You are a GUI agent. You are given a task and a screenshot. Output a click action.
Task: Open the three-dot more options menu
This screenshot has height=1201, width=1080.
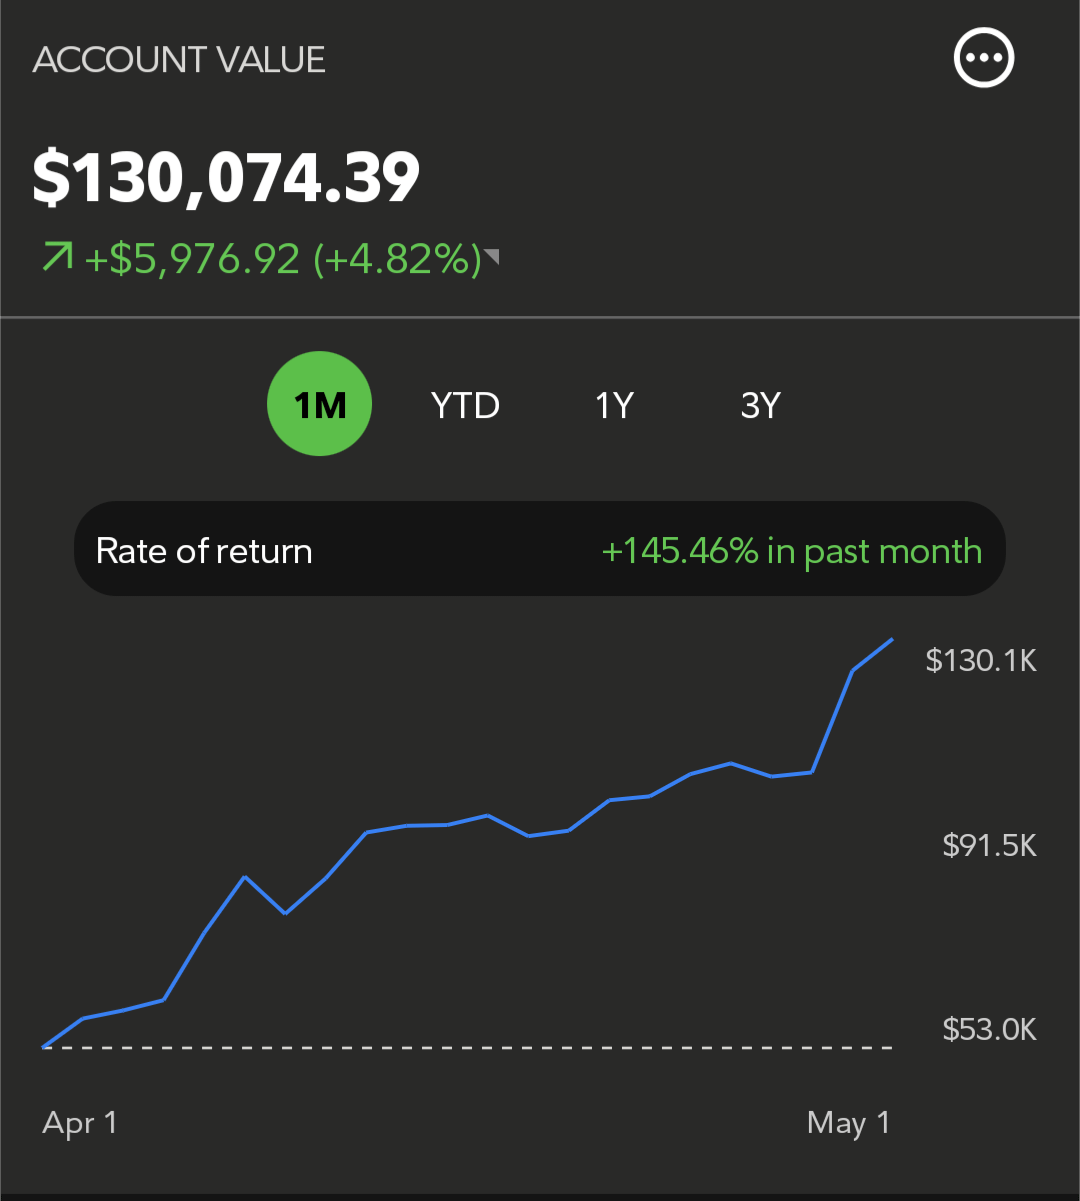984,58
